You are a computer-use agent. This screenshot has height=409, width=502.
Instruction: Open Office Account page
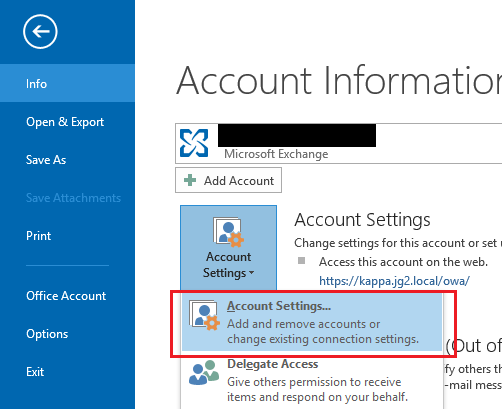coord(67,296)
